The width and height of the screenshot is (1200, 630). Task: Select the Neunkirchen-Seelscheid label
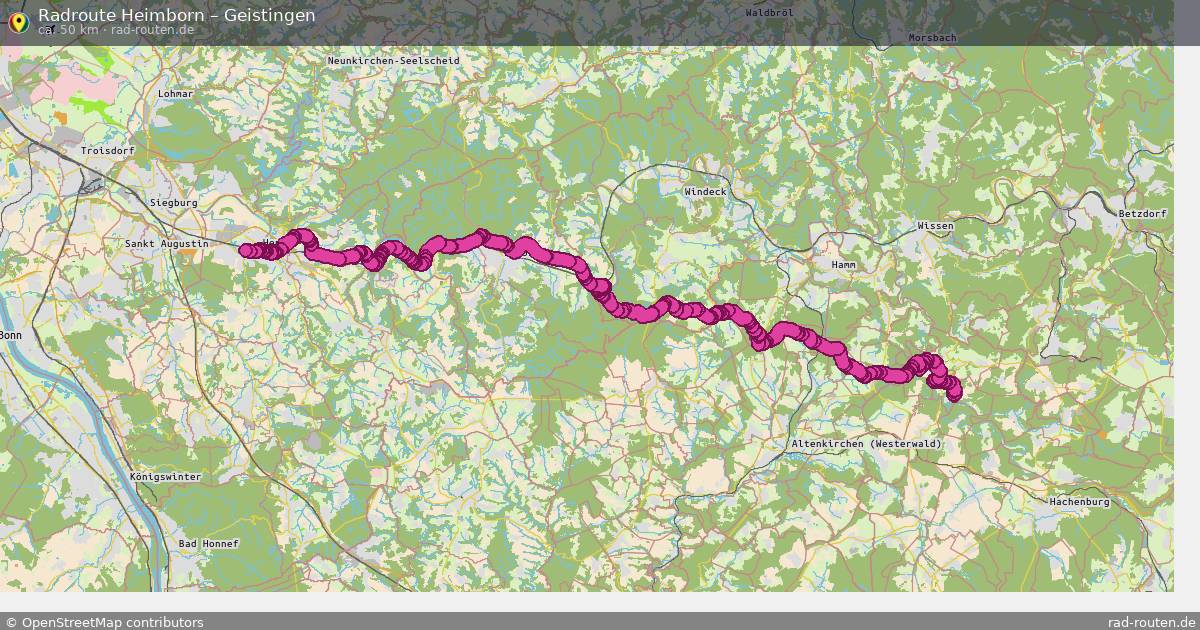394,60
